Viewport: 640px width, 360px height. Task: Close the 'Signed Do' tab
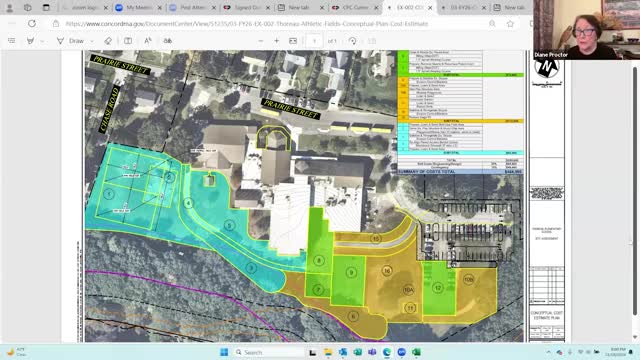click(x=268, y=8)
